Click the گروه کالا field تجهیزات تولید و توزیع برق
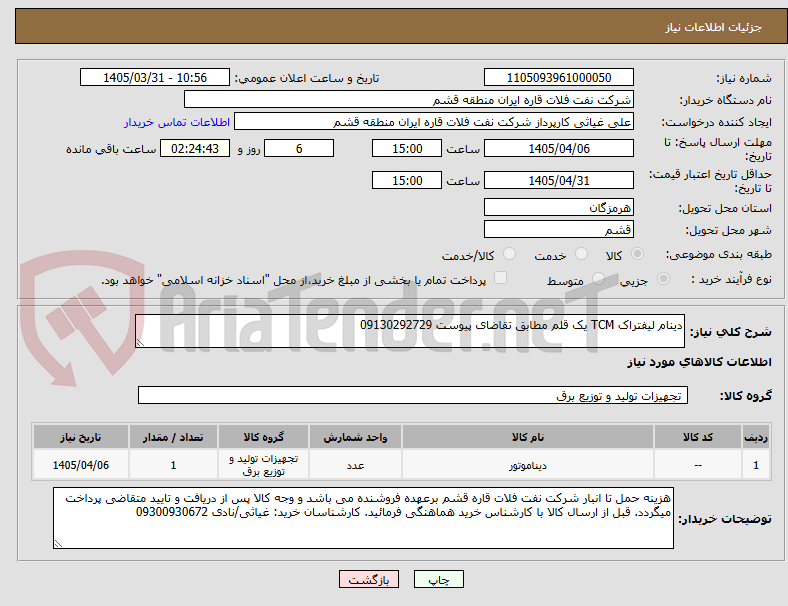Viewport: 788px width, 606px height. [413, 395]
